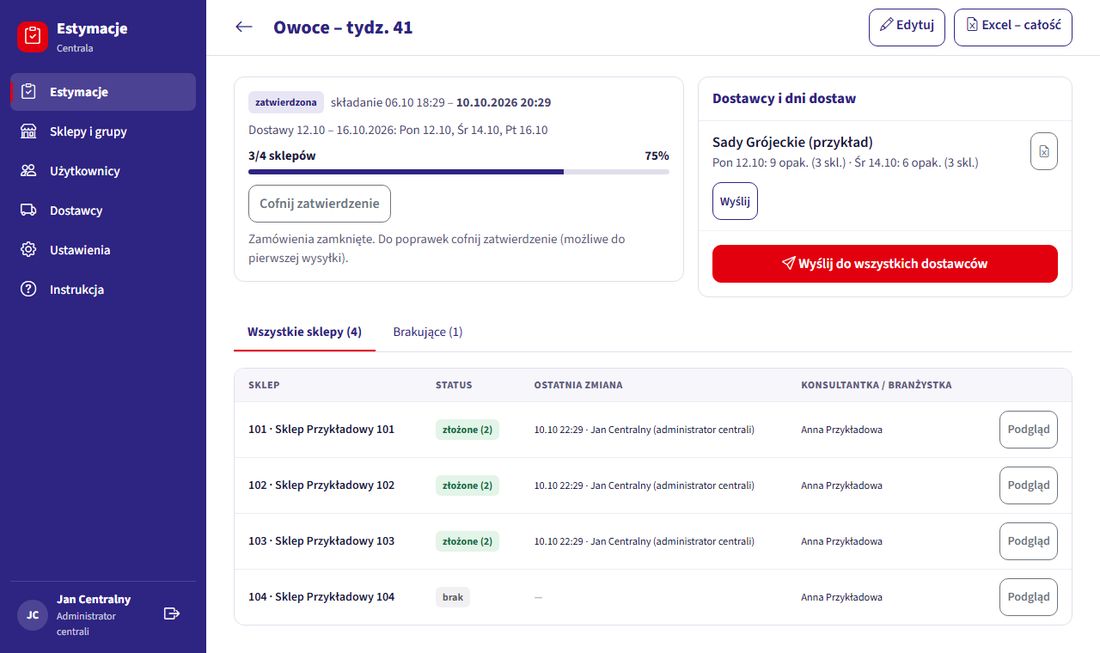Select Estymacje in the sidebar

(x=103, y=92)
